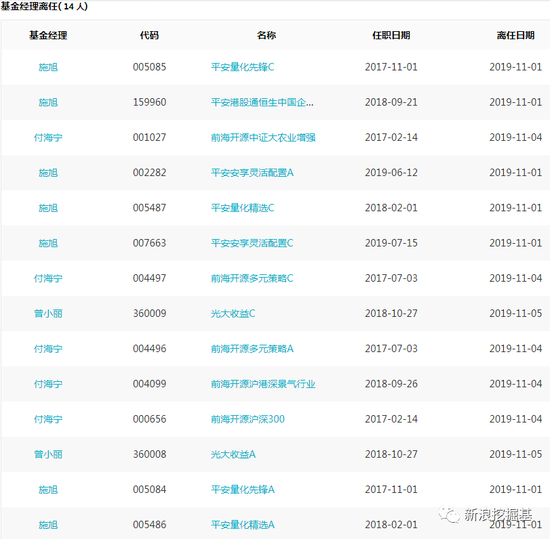Open fund link 前海开源多元策略C
The width and height of the screenshot is (550, 539).
click(252, 278)
